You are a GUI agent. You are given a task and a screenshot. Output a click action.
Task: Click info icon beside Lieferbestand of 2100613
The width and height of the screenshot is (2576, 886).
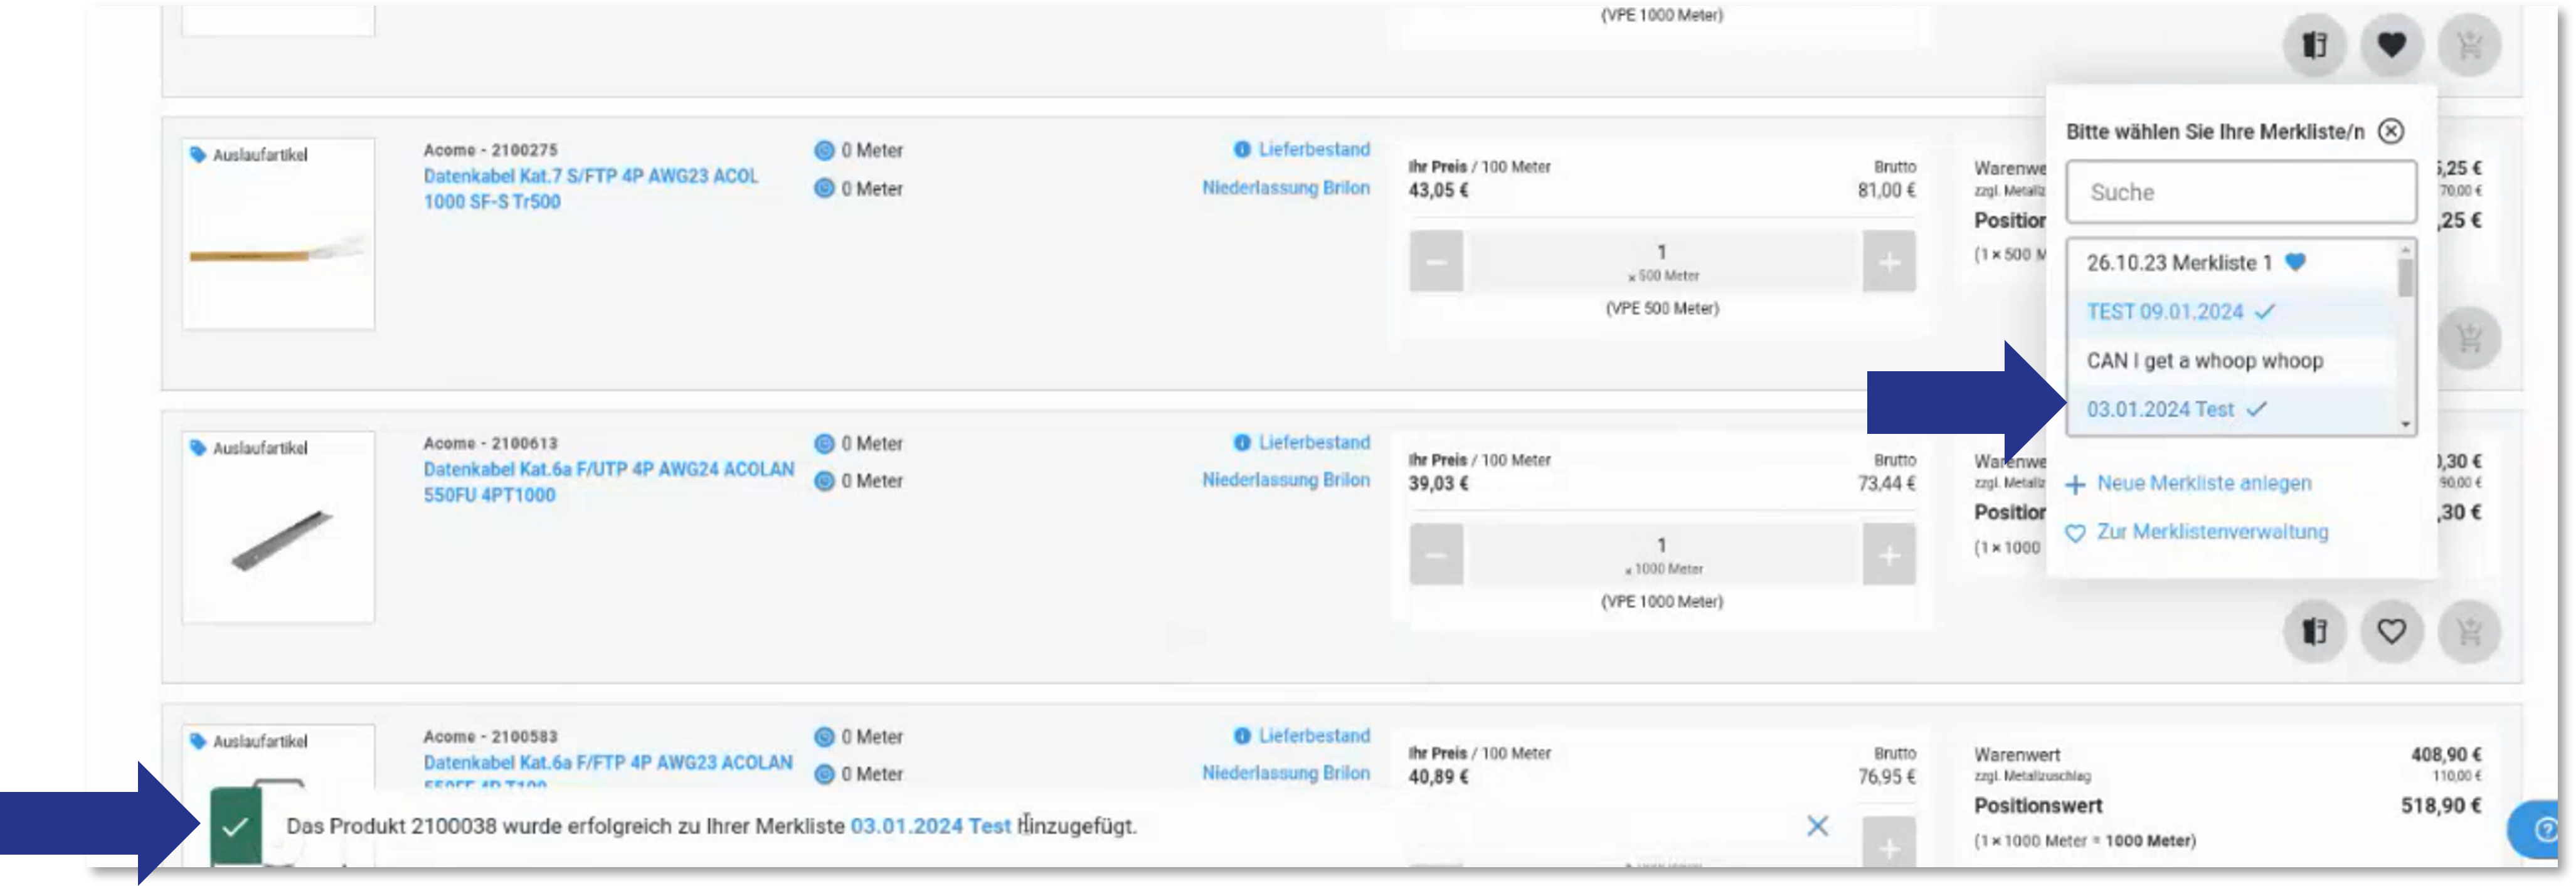coord(1241,442)
